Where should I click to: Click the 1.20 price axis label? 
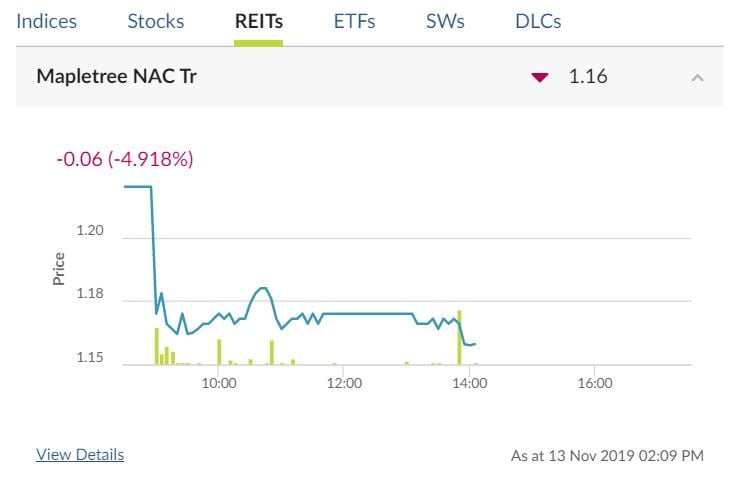90,231
